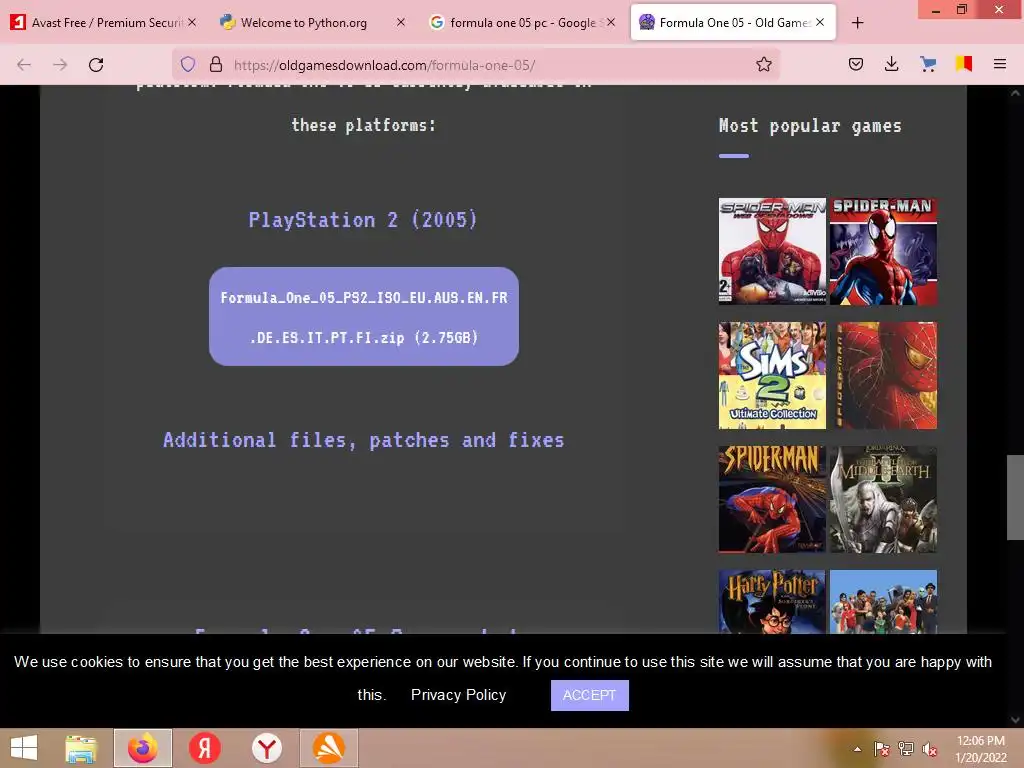This screenshot has height=768, width=1024.
Task: Click the muted volume tray icon
Action: click(930, 749)
